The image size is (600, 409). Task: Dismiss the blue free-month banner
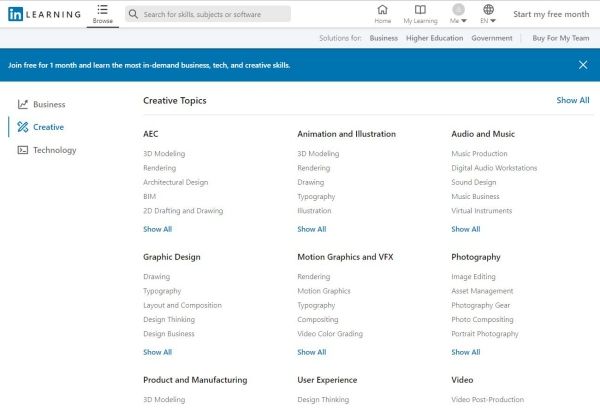[582, 64]
